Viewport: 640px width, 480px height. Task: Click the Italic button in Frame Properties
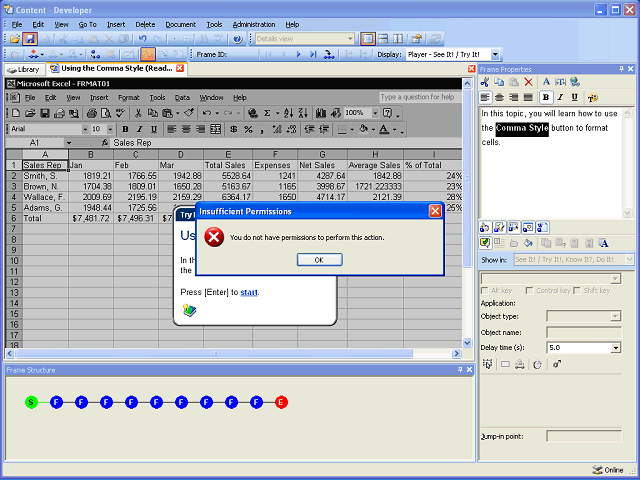tap(560, 97)
